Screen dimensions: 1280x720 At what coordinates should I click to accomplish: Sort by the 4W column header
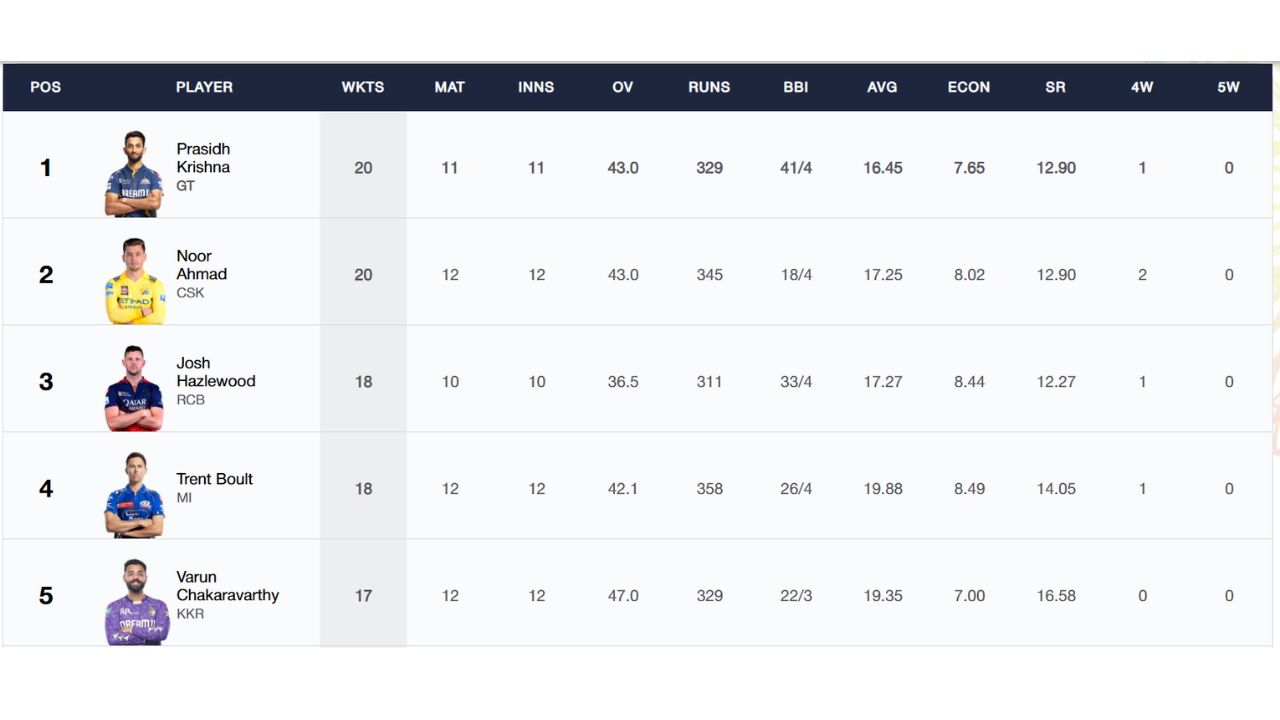coord(1142,87)
